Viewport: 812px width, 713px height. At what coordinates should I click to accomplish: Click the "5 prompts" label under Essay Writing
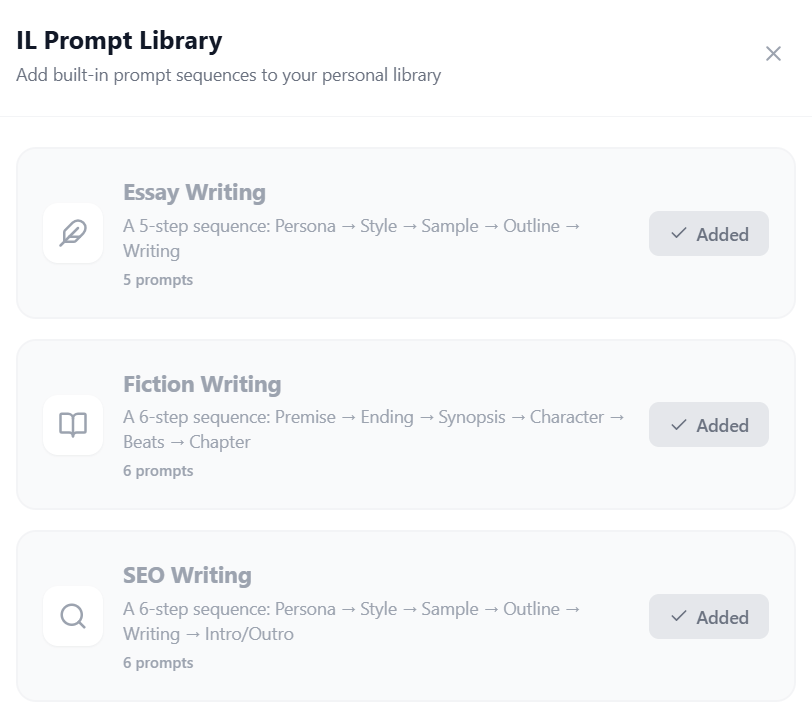coord(158,280)
